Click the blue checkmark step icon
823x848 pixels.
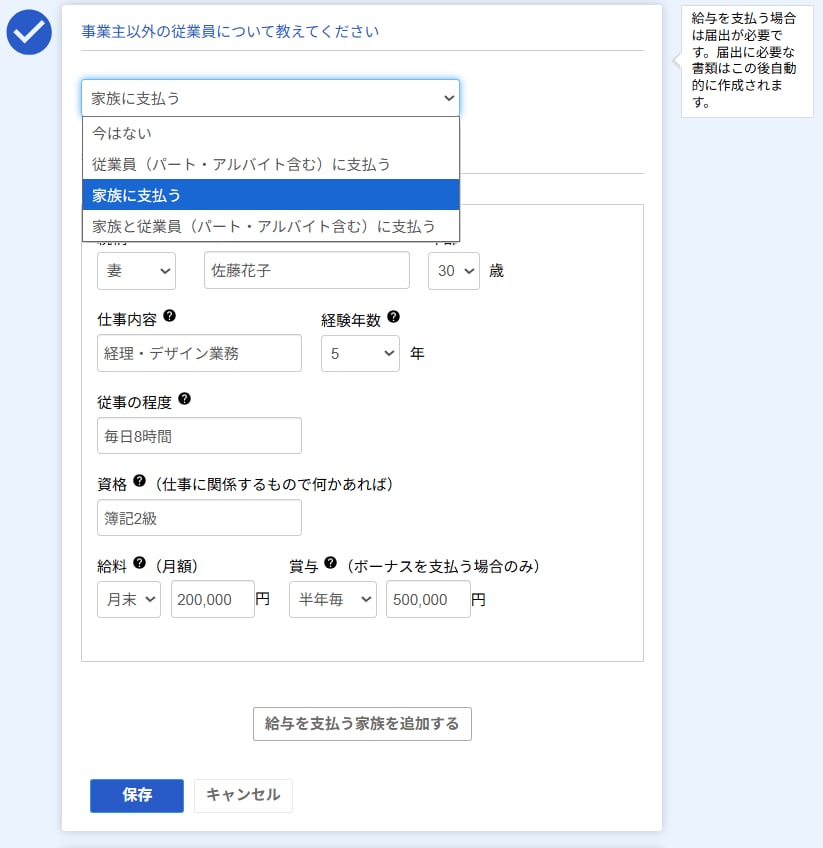29,32
